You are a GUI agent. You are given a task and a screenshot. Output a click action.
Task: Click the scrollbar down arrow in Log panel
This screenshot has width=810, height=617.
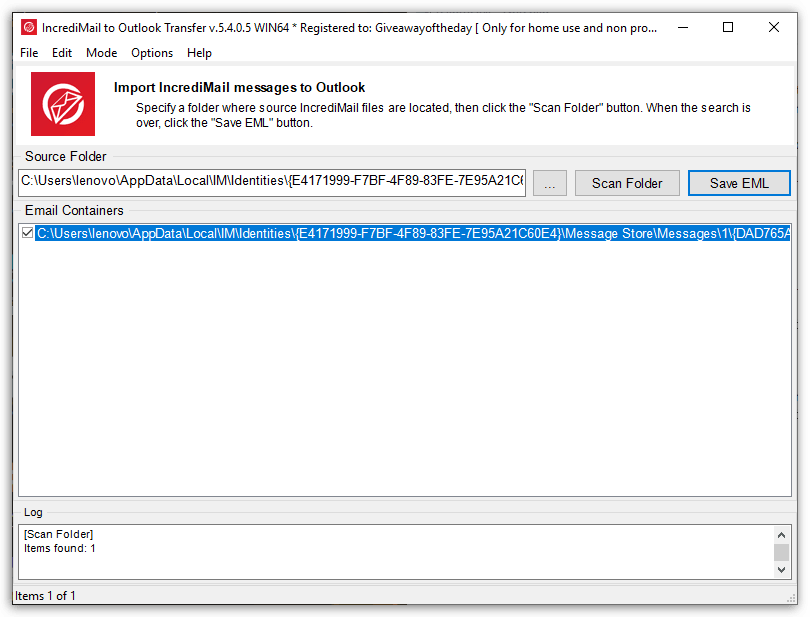783,570
